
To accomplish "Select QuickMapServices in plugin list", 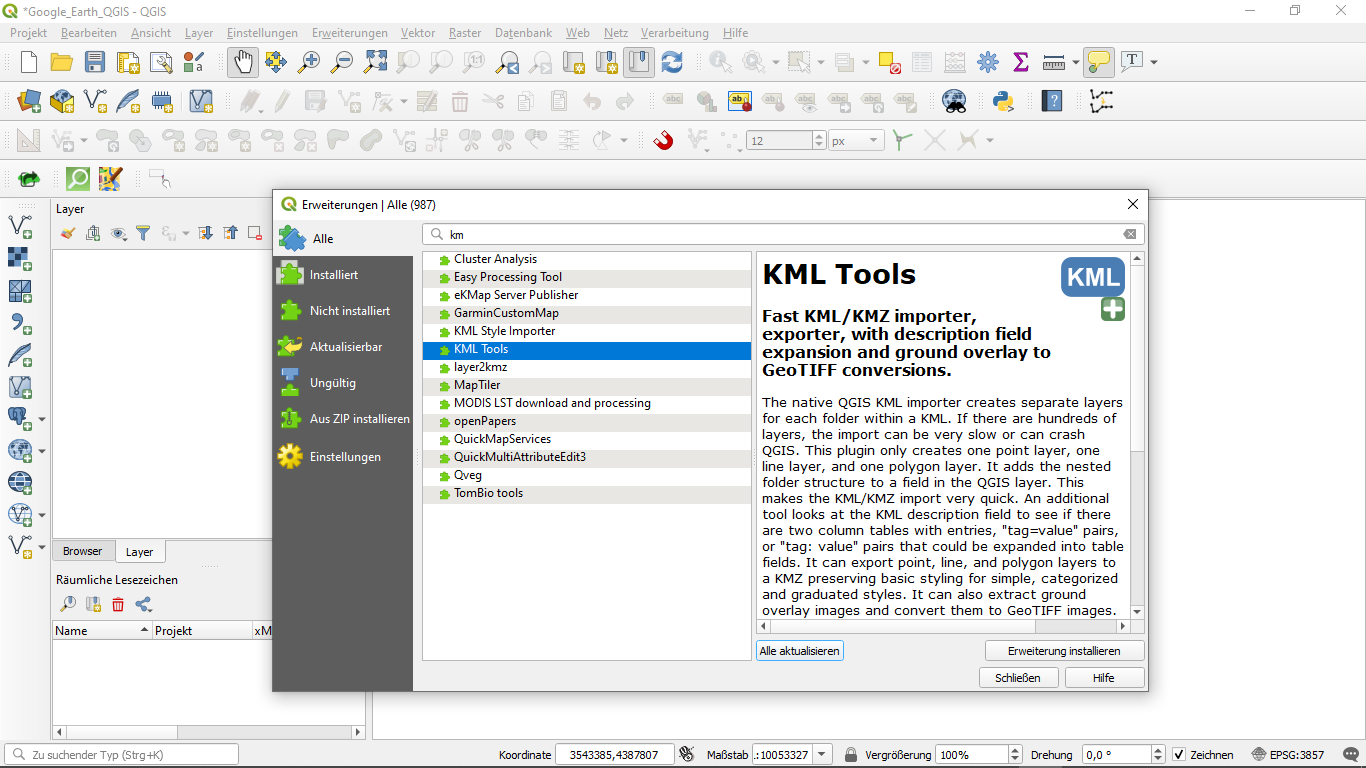I will pyautogui.click(x=587, y=439).
